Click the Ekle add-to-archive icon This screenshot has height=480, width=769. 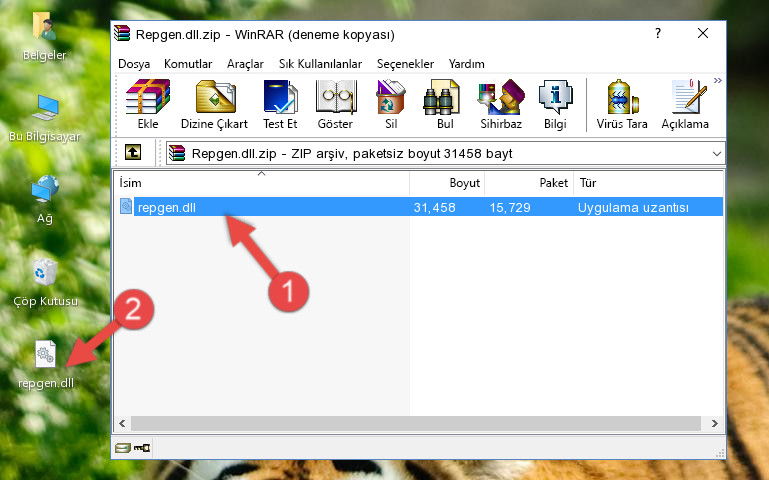point(148,104)
